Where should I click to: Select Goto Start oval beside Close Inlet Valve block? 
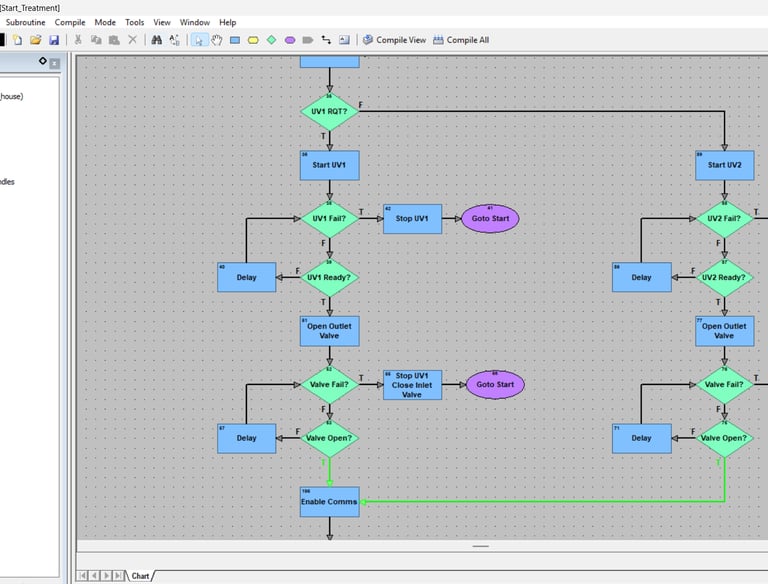[x=495, y=385]
